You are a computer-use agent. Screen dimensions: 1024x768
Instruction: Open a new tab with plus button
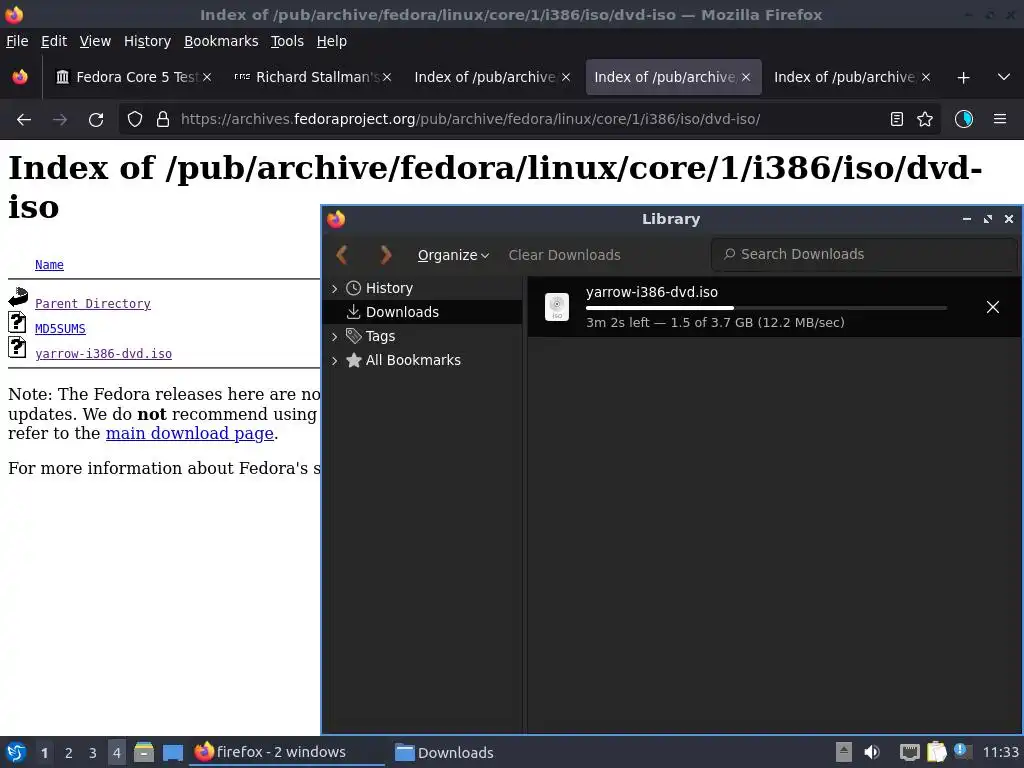(963, 78)
